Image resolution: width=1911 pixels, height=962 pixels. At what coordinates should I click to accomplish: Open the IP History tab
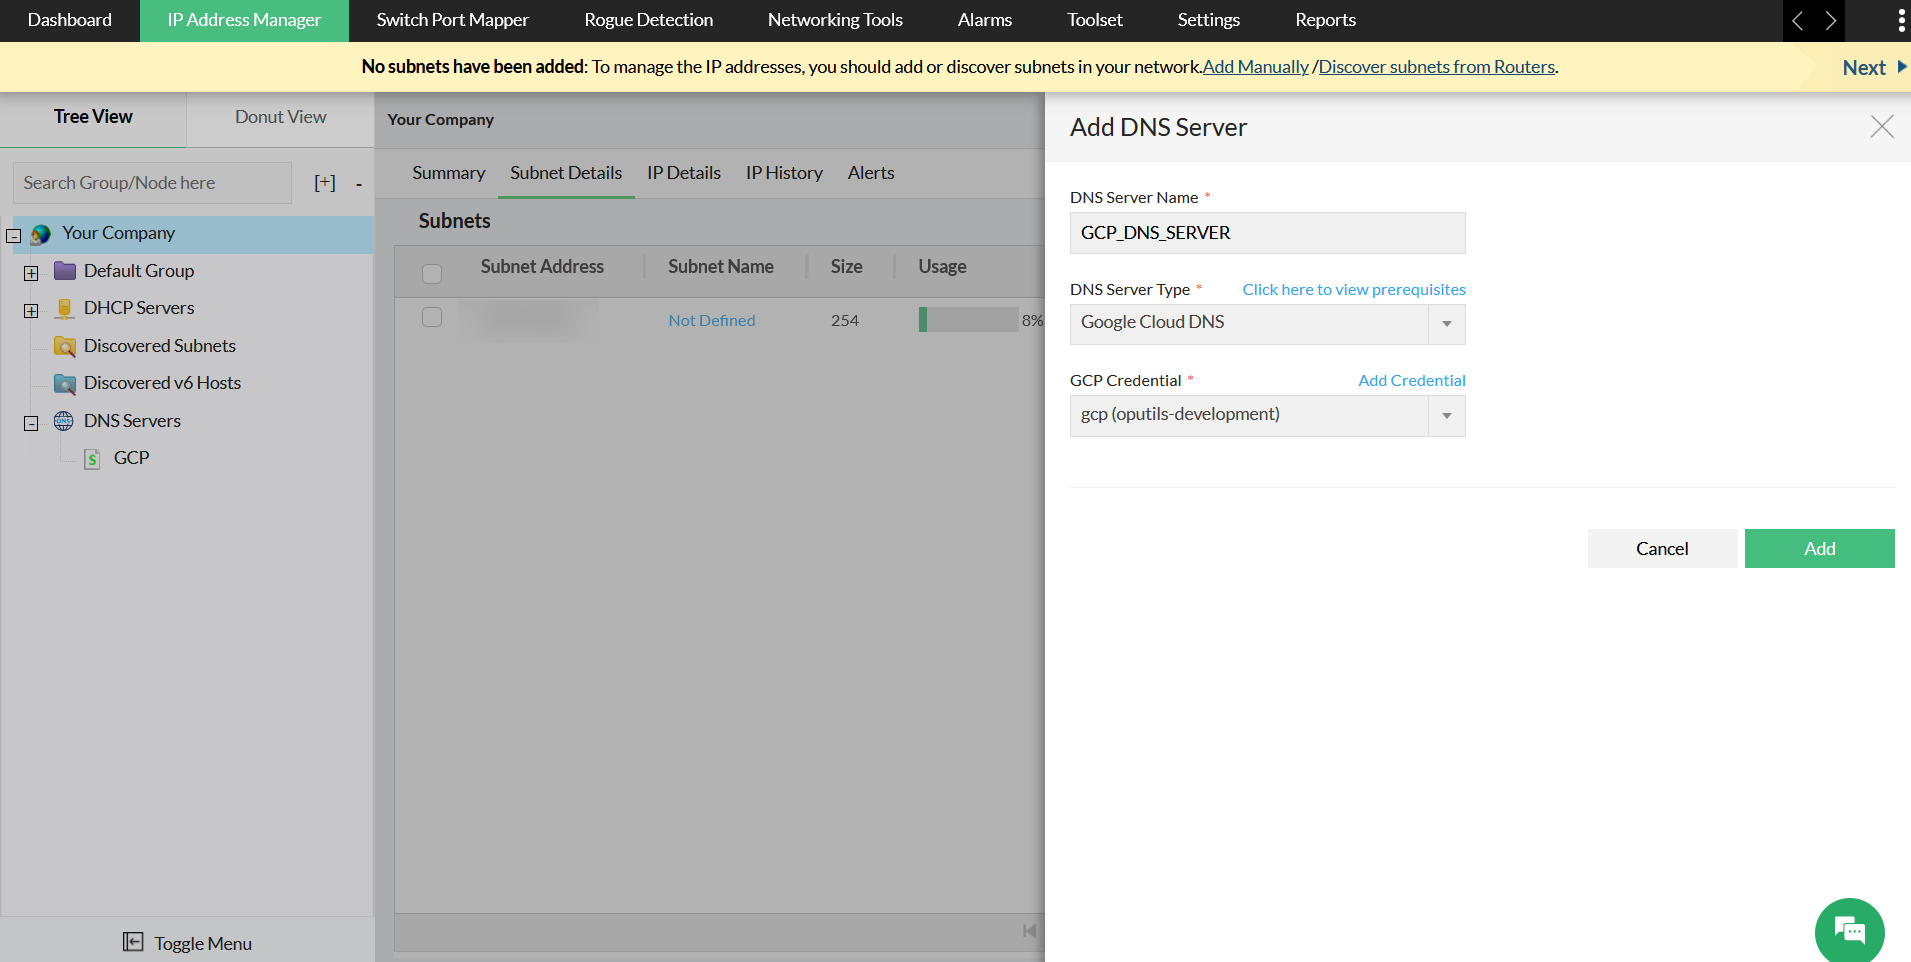coord(784,173)
